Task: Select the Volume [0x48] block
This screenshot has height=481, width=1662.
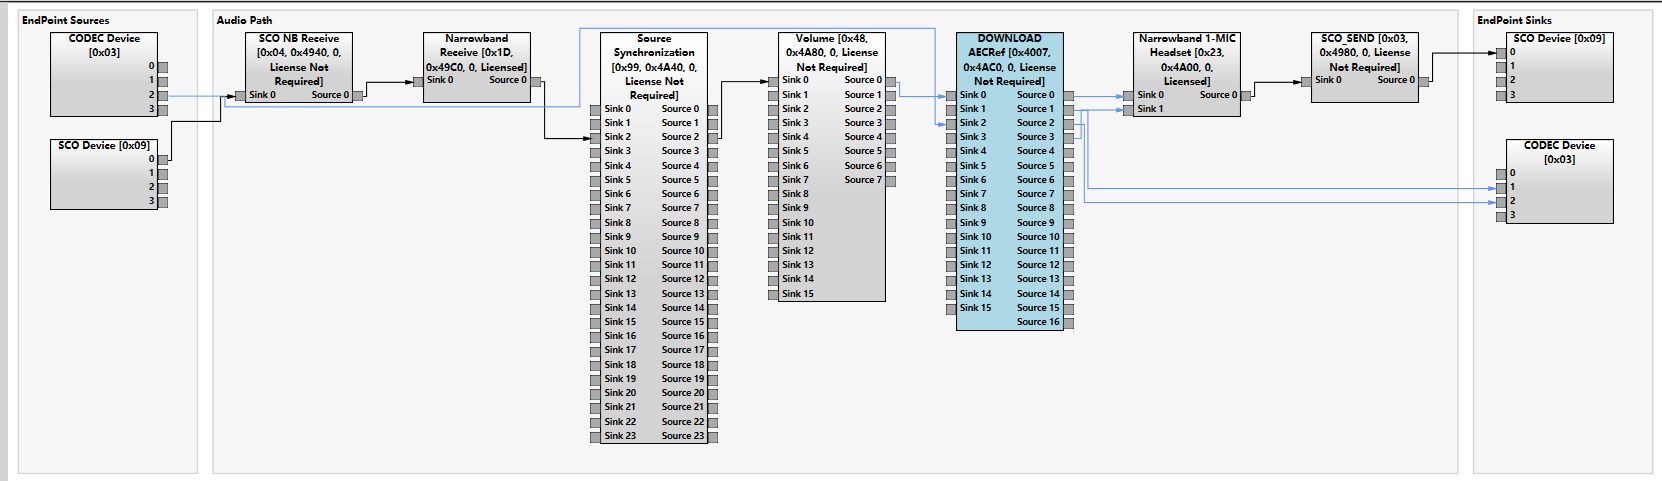Action: point(832,167)
